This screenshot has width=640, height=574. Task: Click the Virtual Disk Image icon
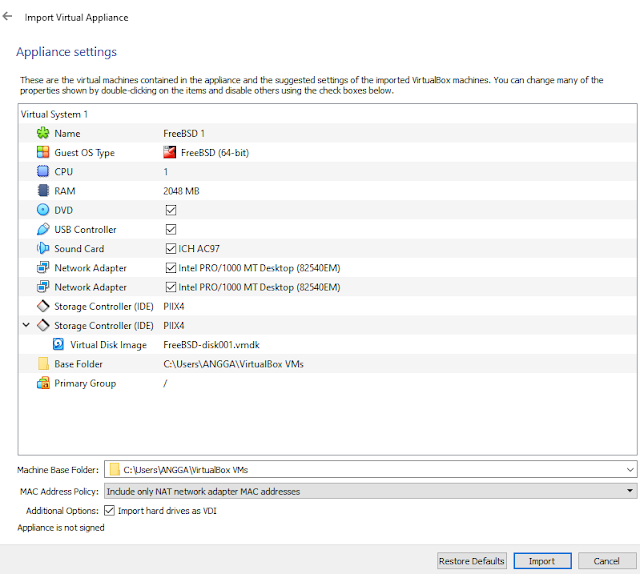click(x=58, y=344)
